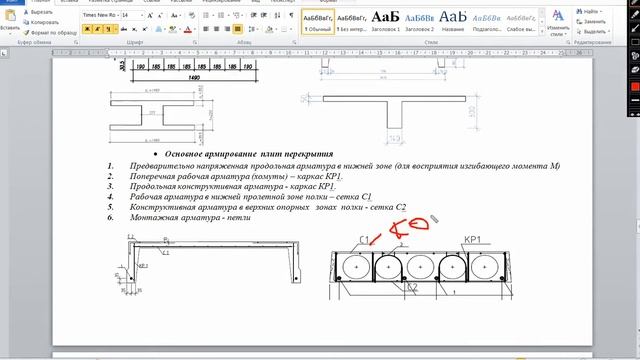Apply bulleted list formatting

(206, 16)
